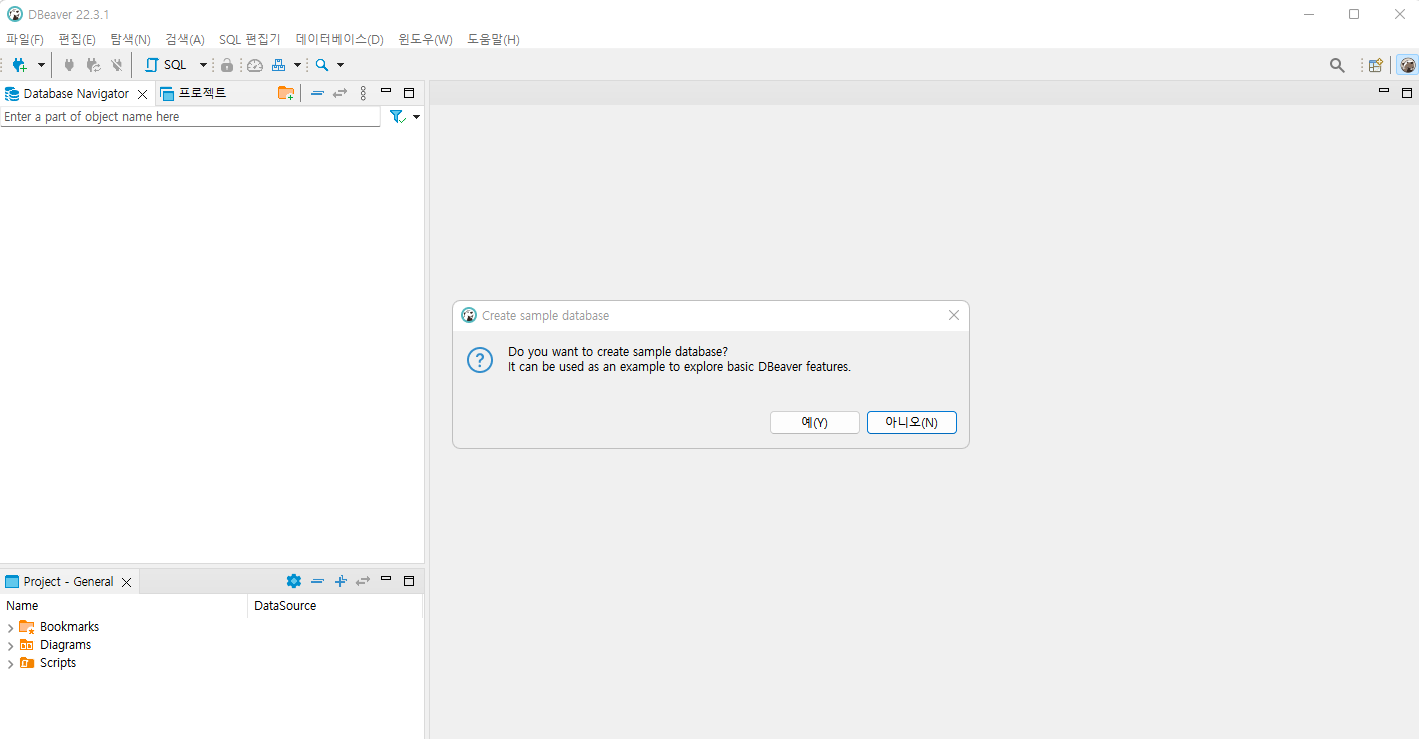This screenshot has height=739, width=1419.
Task: Open project settings gear icon
Action: [293, 581]
